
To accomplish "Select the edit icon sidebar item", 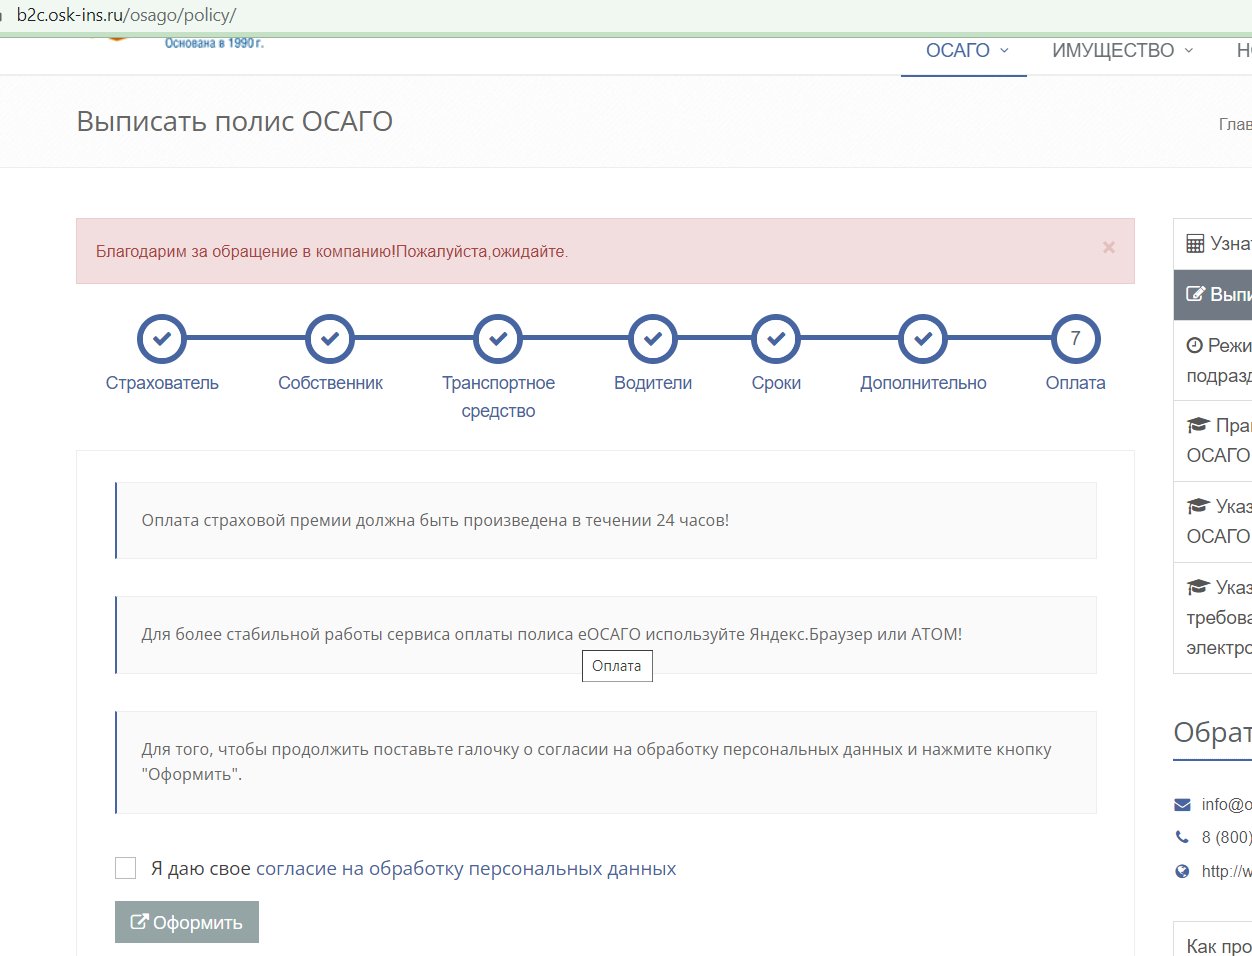I will (x=1195, y=294).
